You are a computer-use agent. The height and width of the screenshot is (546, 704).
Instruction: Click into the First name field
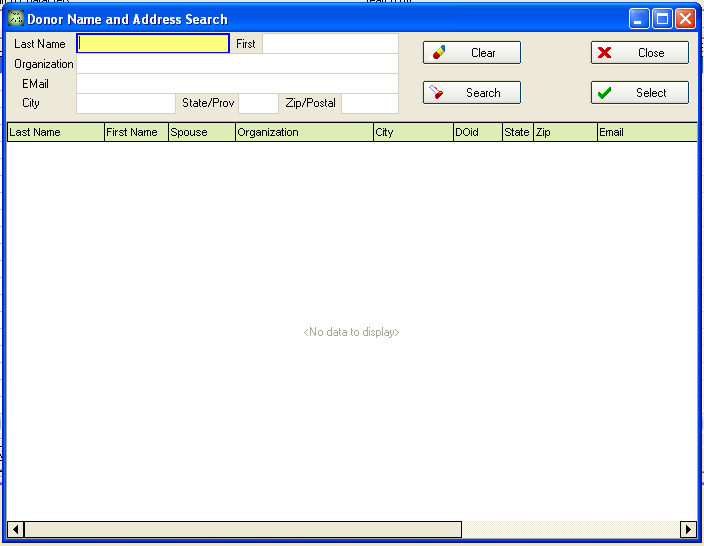coord(329,44)
